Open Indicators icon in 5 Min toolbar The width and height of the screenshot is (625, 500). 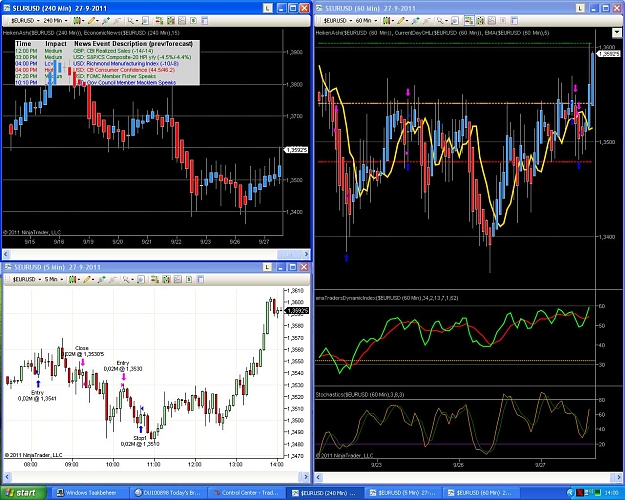click(178, 279)
